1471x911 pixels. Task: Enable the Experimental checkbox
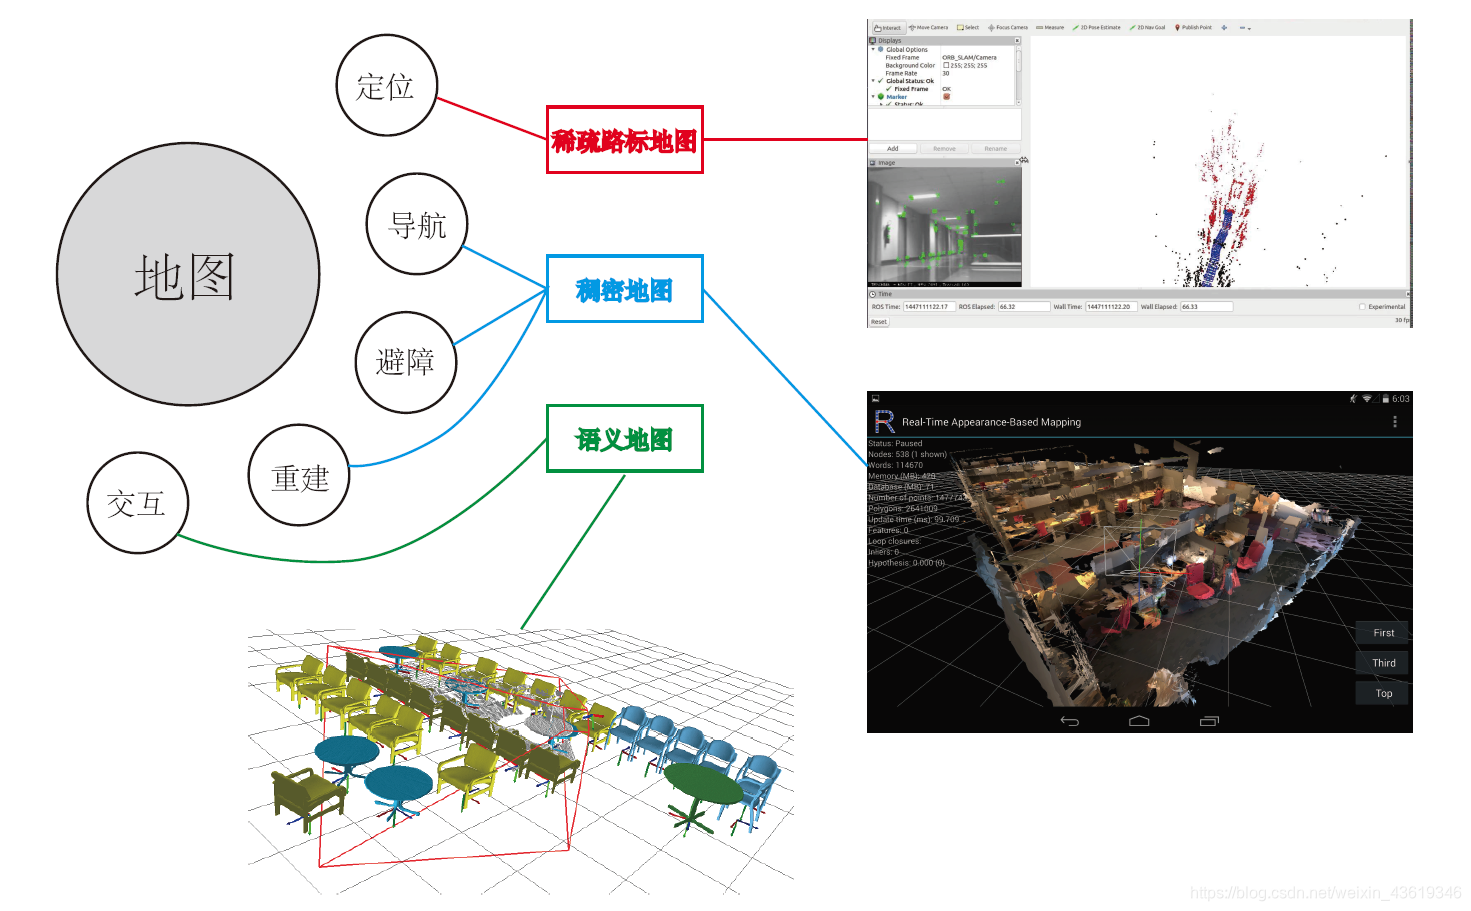[1362, 307]
